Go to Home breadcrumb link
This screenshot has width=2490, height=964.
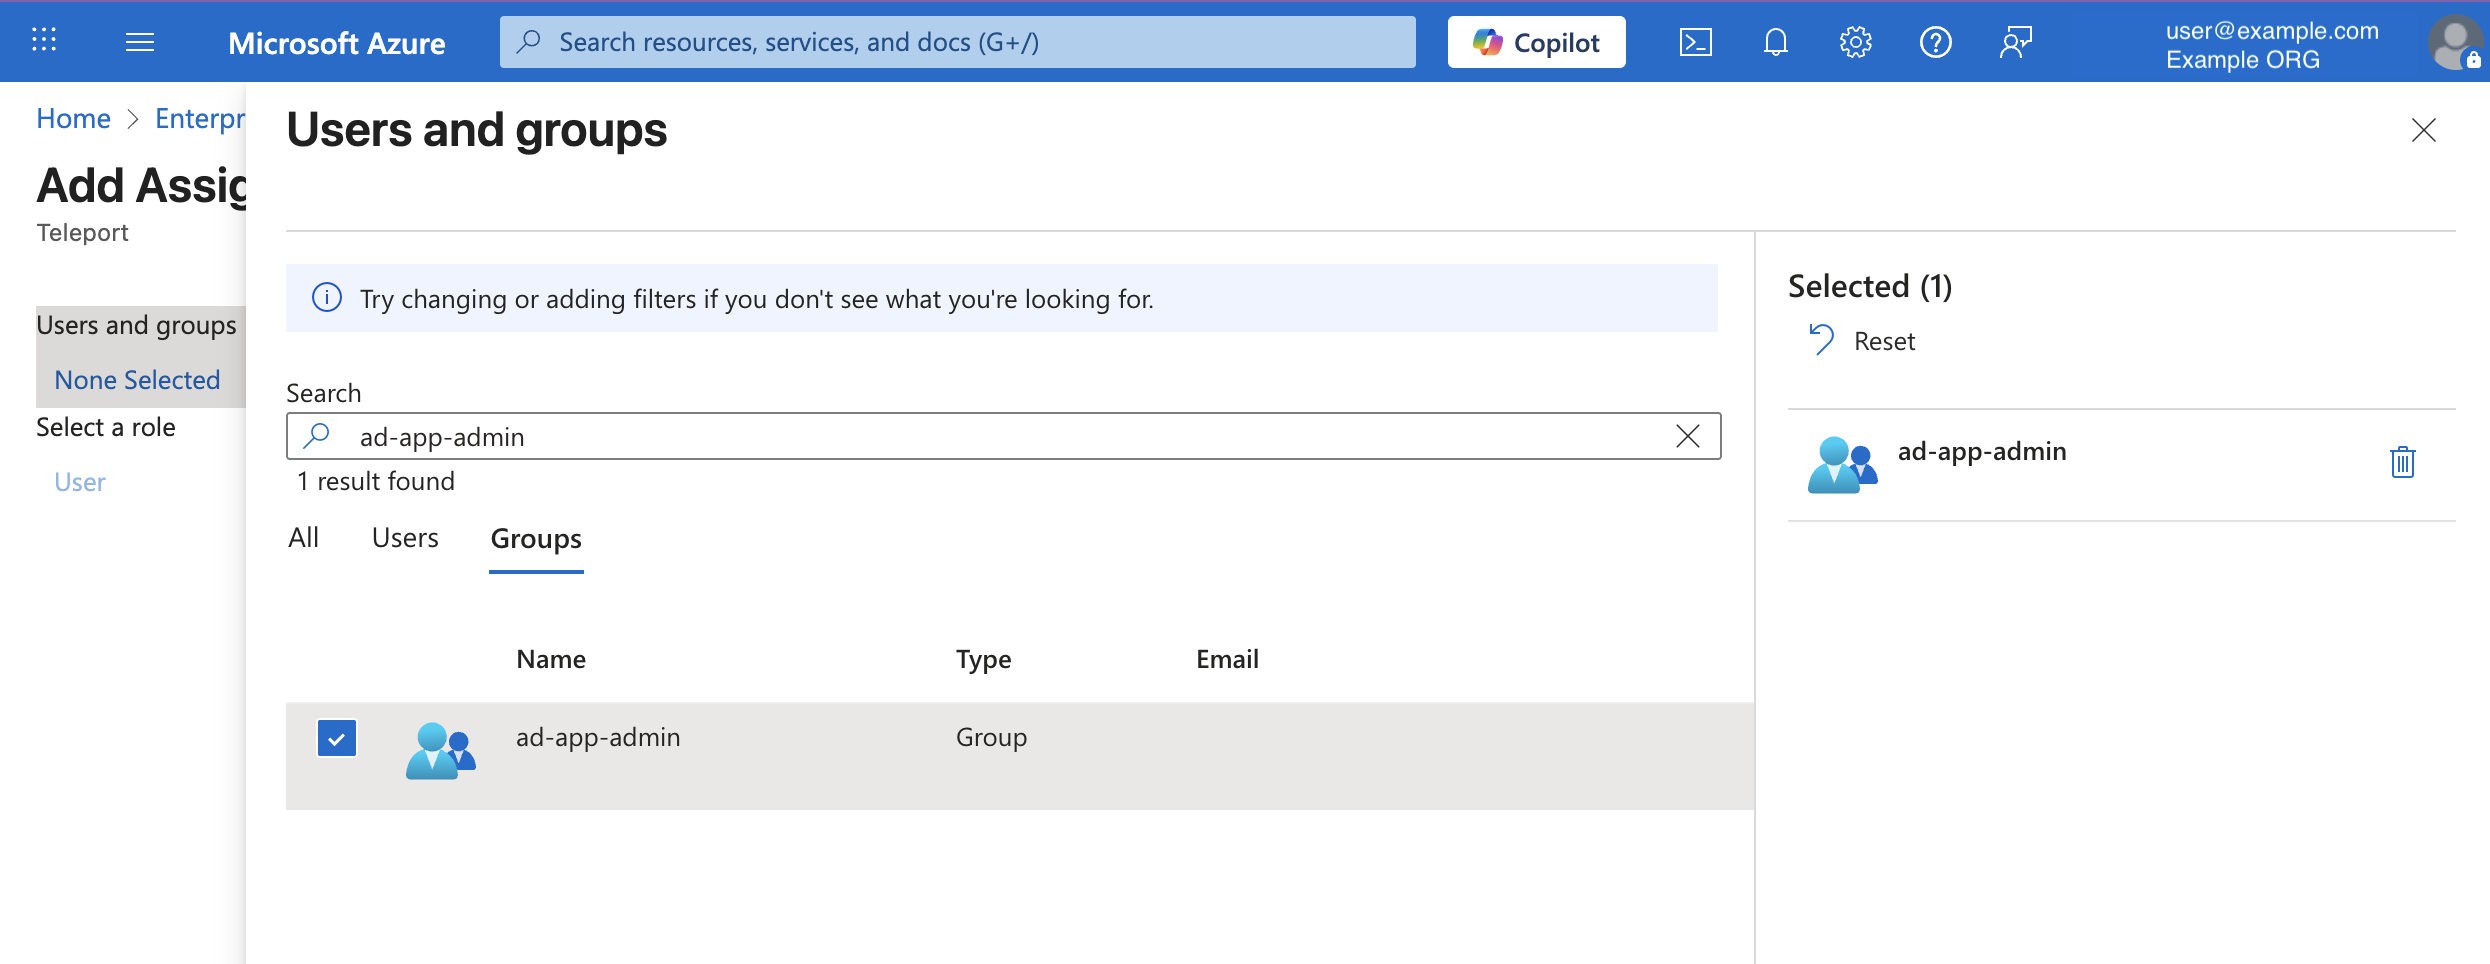click(73, 118)
